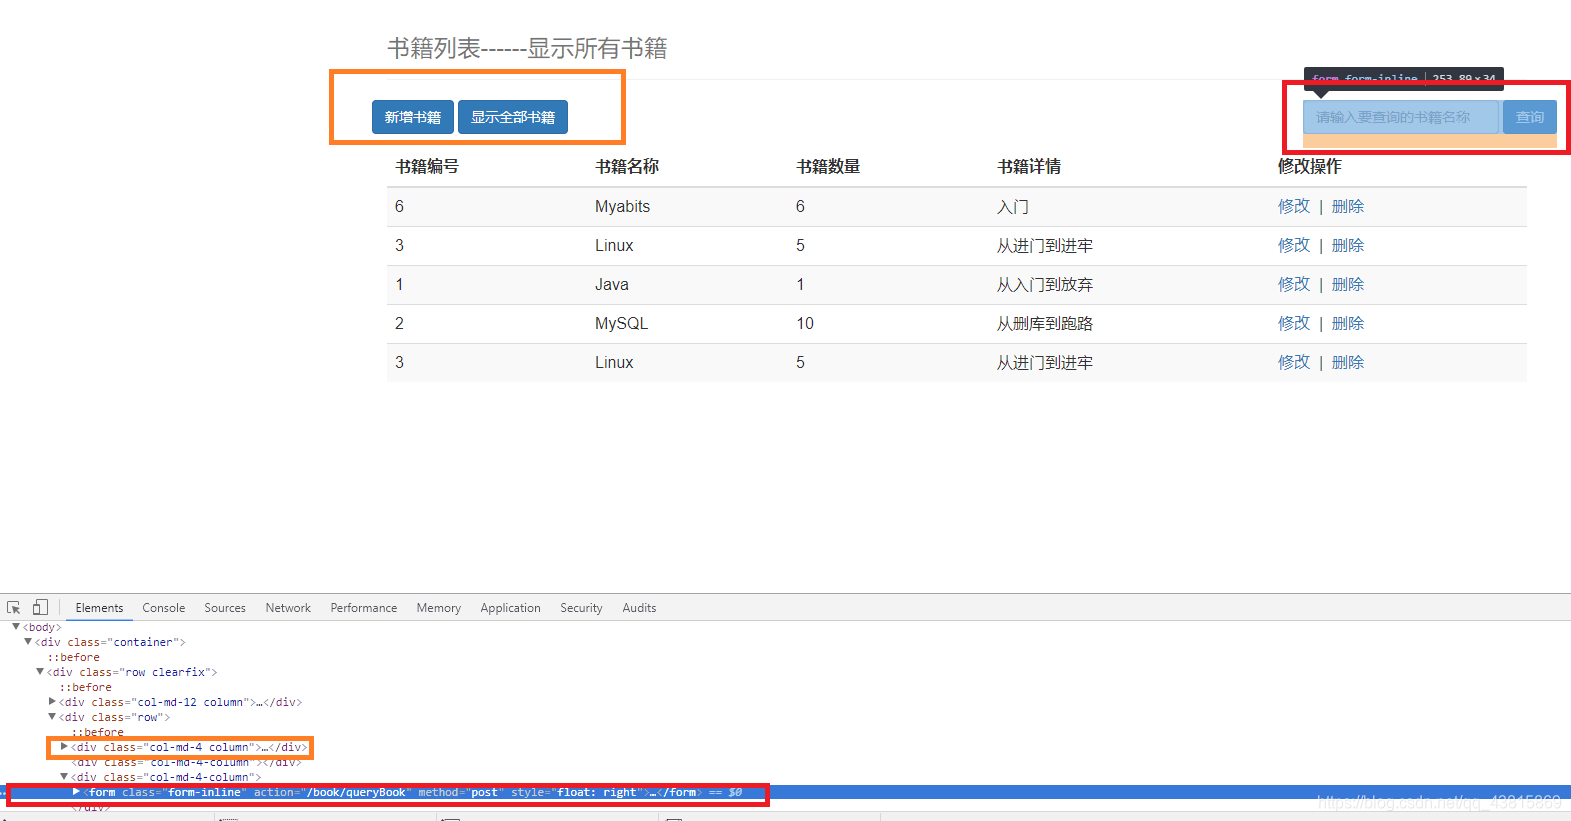Click the Java book name cell
Screen dimensions: 1571x821
(612, 284)
